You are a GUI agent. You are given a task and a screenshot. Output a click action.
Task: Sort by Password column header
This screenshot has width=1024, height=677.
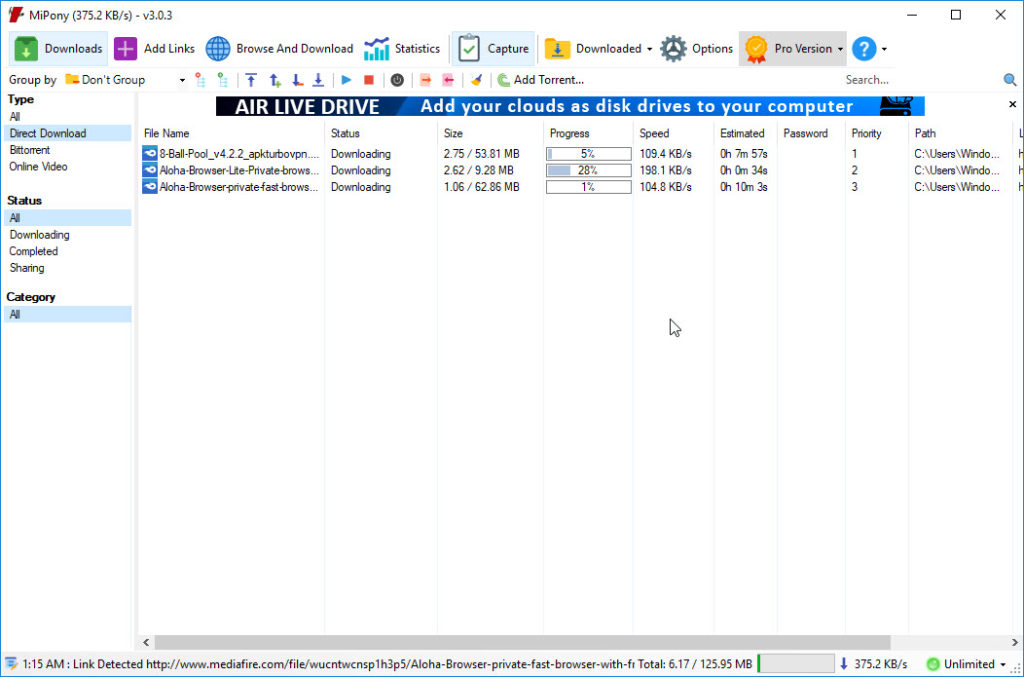(x=811, y=133)
